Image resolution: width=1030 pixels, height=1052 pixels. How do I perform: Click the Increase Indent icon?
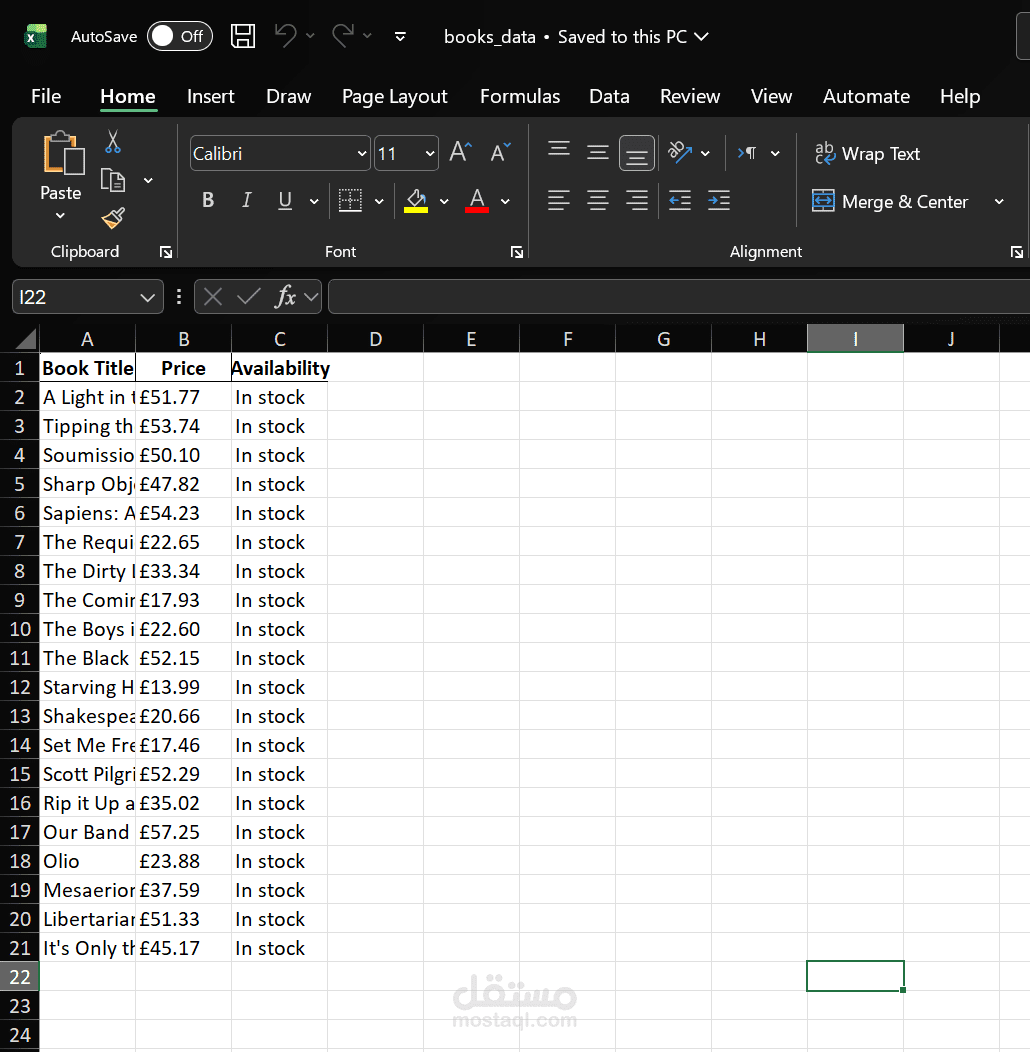point(719,200)
